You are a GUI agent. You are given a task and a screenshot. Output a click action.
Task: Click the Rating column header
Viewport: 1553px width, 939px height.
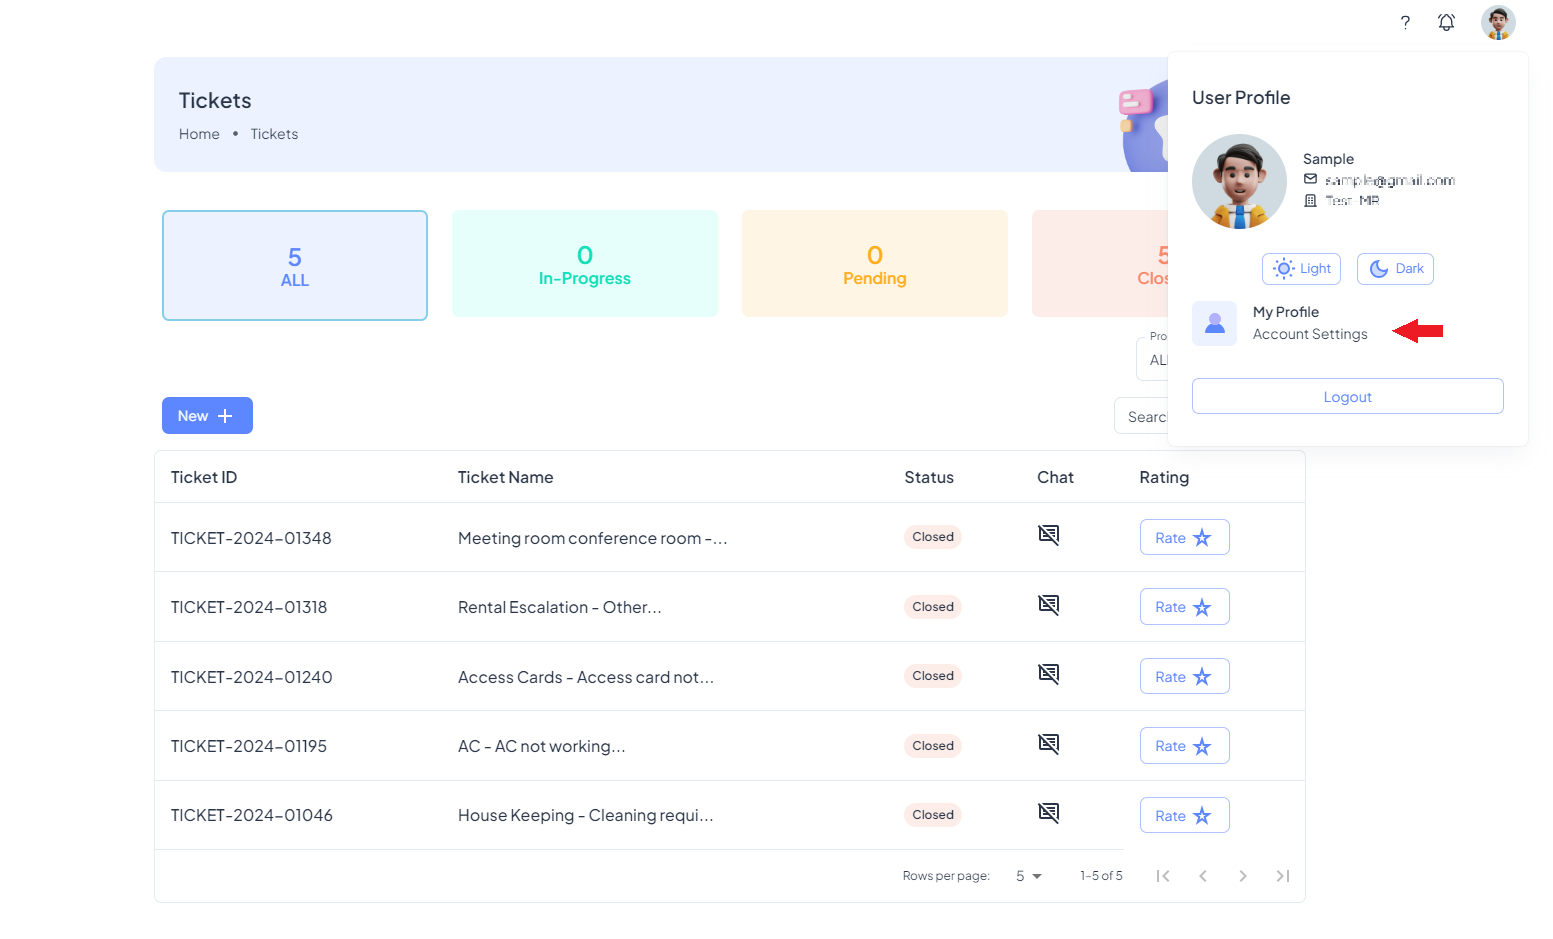point(1164,477)
